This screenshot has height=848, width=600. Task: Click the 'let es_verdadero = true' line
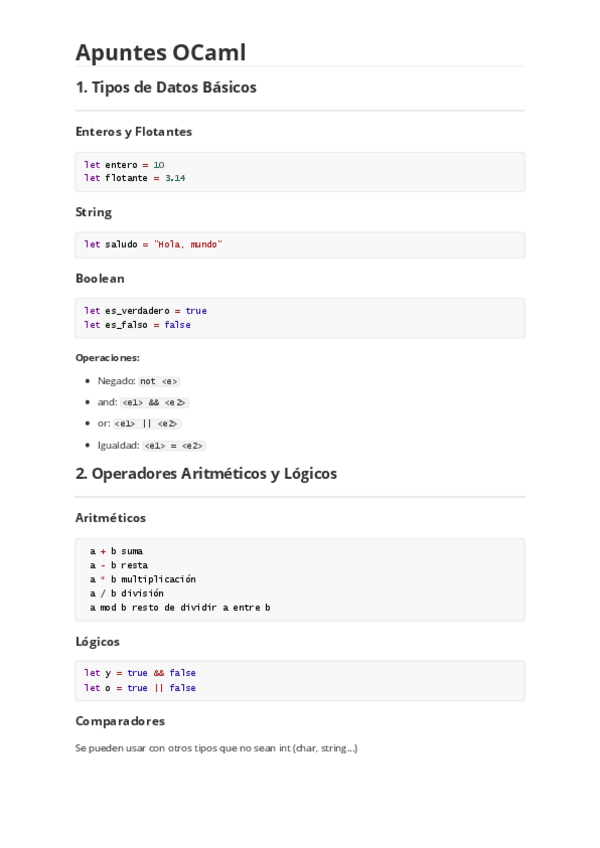[x=145, y=310]
